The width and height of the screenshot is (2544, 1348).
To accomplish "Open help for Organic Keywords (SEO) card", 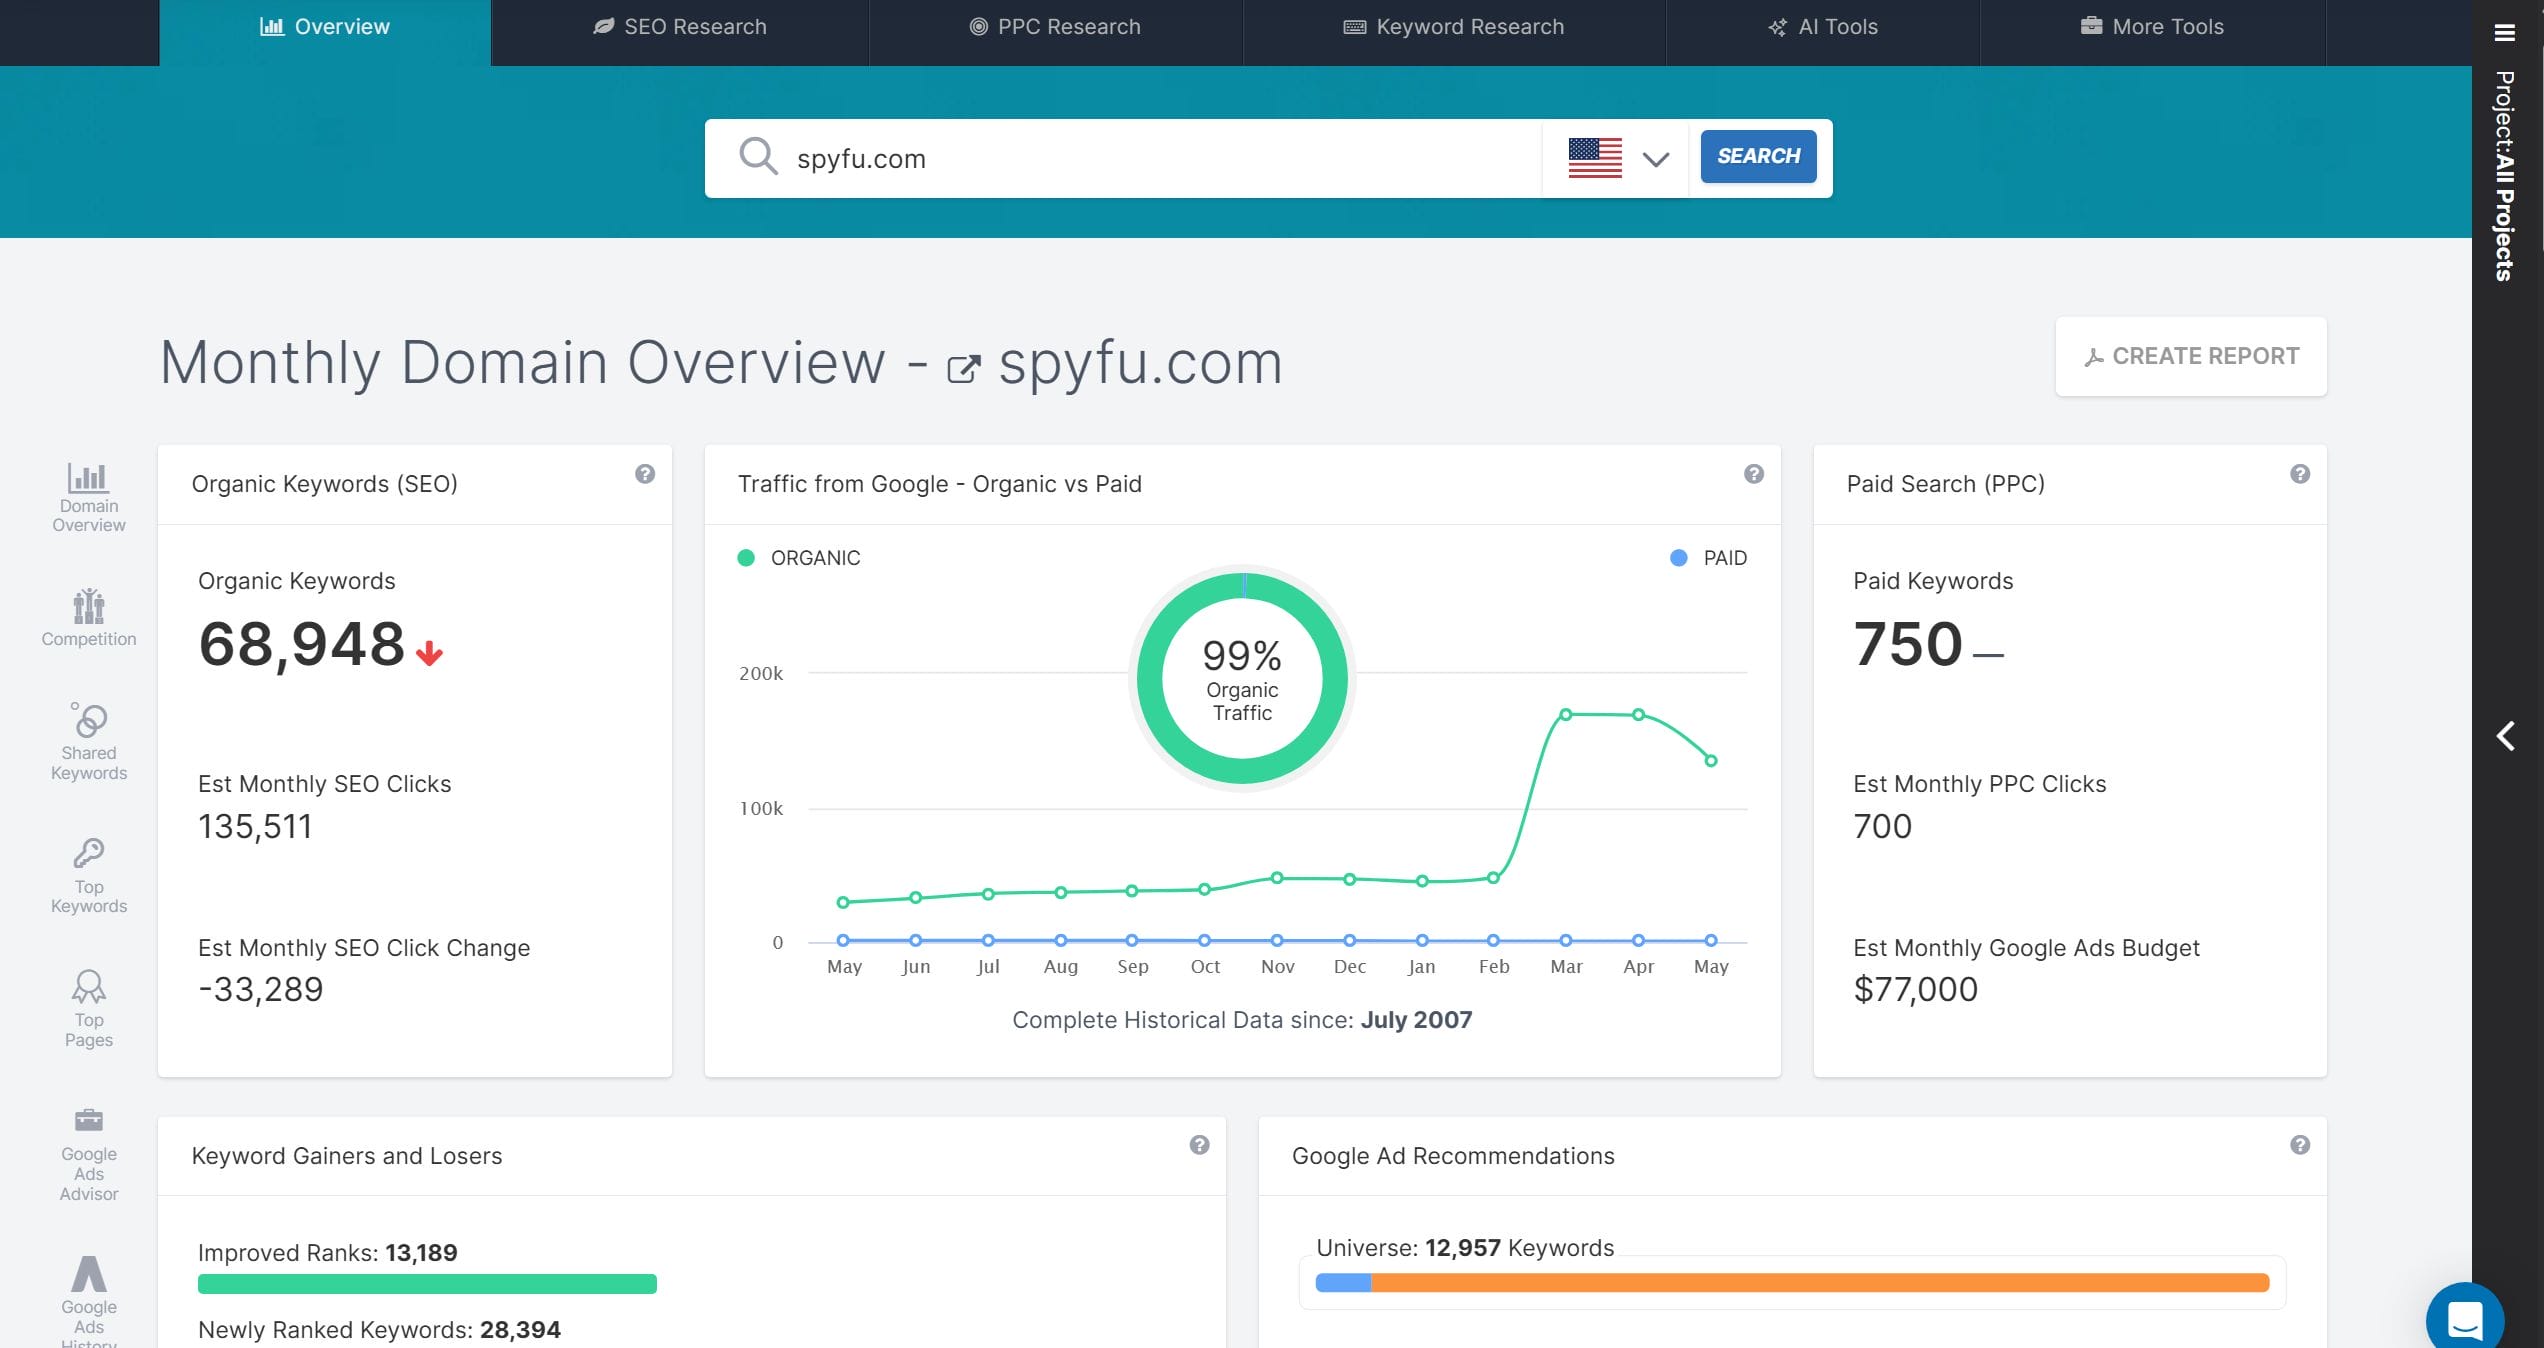I will [645, 474].
